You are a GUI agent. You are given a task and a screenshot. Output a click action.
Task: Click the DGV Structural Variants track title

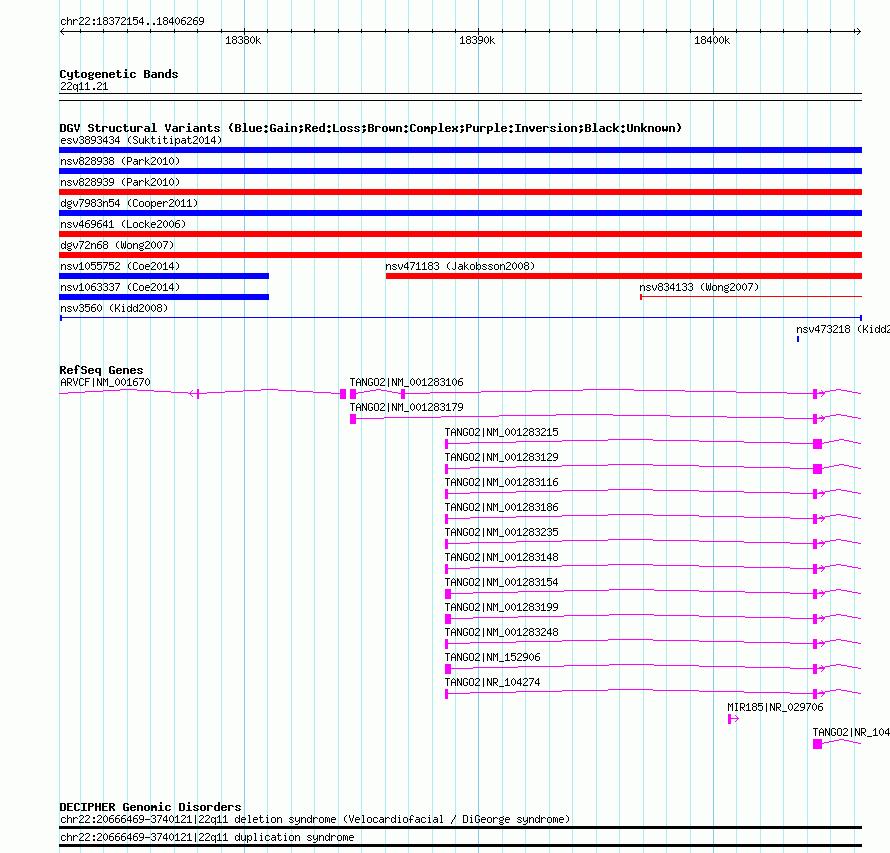[371, 128]
